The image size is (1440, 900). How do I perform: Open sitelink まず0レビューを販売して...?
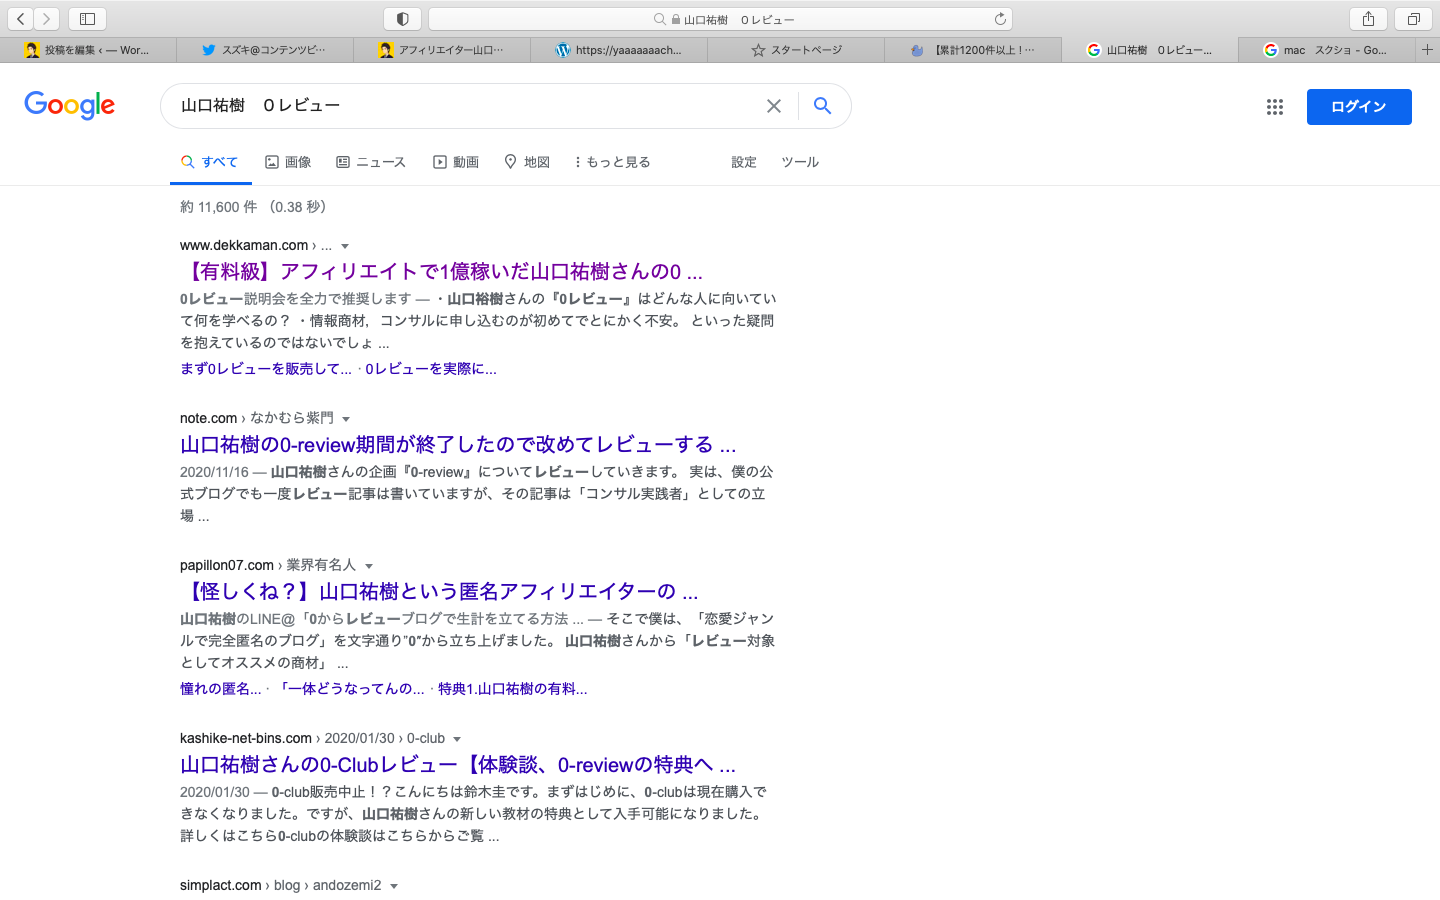[266, 369]
